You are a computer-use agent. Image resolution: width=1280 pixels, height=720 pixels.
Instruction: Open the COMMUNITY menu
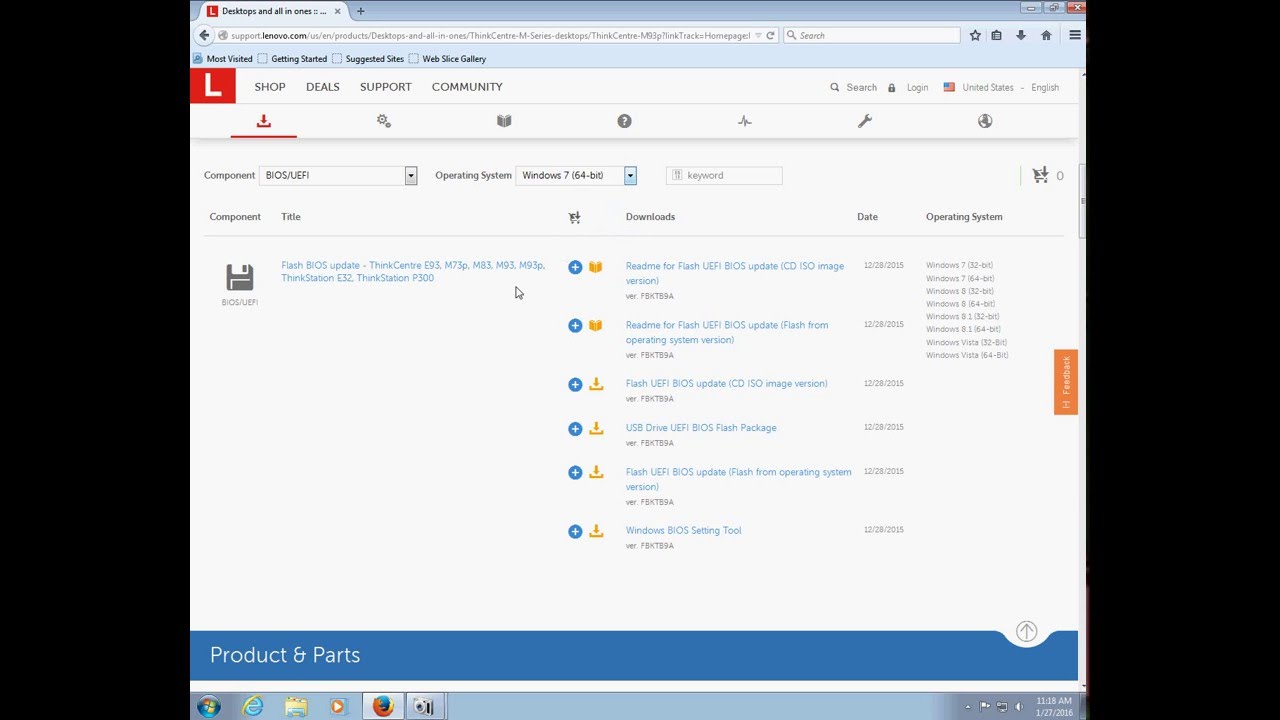click(x=467, y=87)
